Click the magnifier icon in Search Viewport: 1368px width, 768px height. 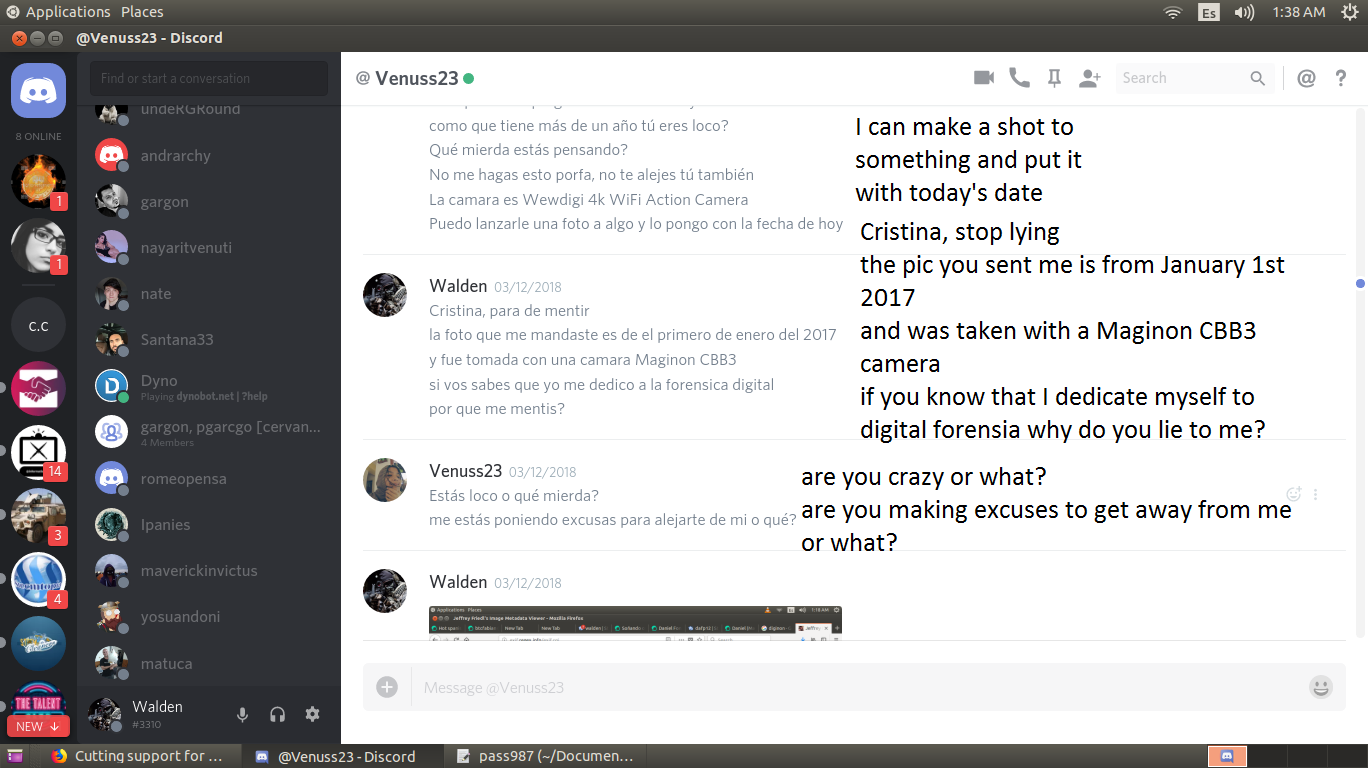click(1258, 78)
